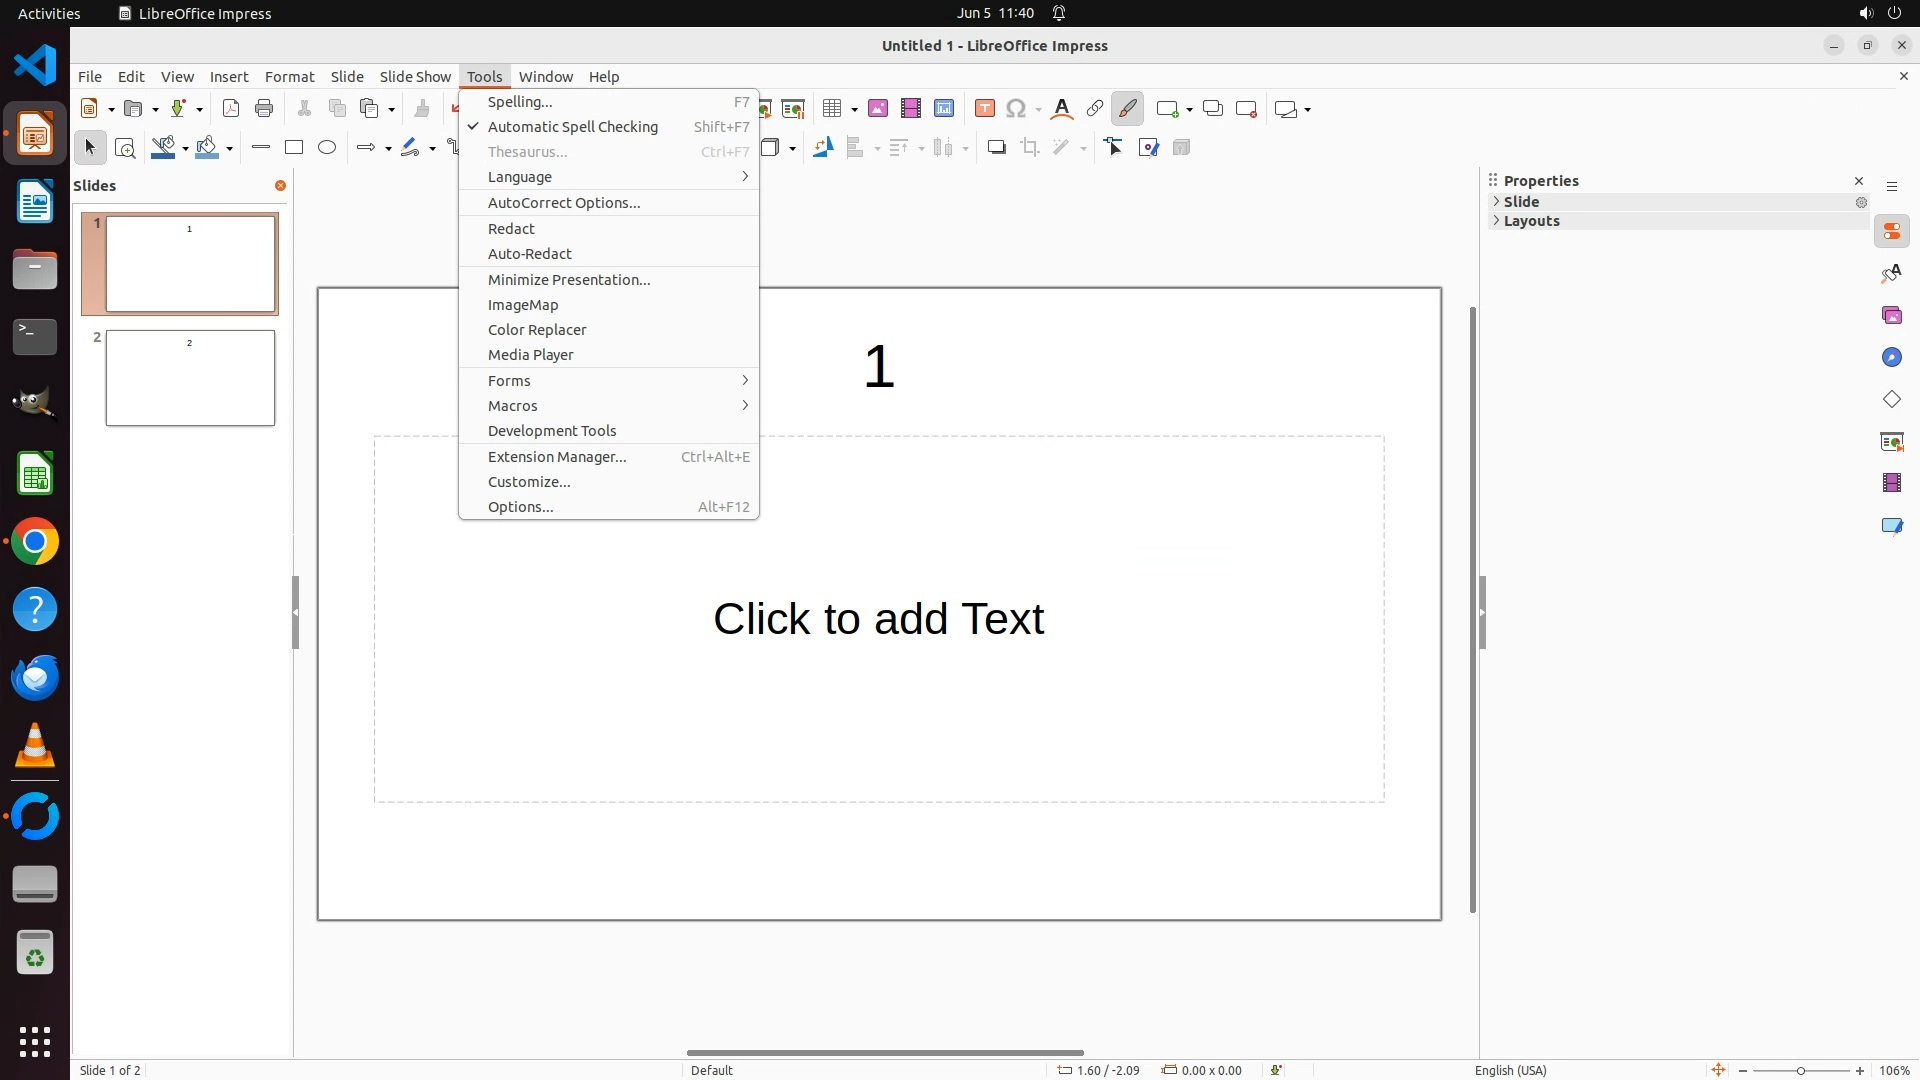This screenshot has width=1920, height=1080.
Task: Click the Insert Text Box icon
Action: click(984, 109)
